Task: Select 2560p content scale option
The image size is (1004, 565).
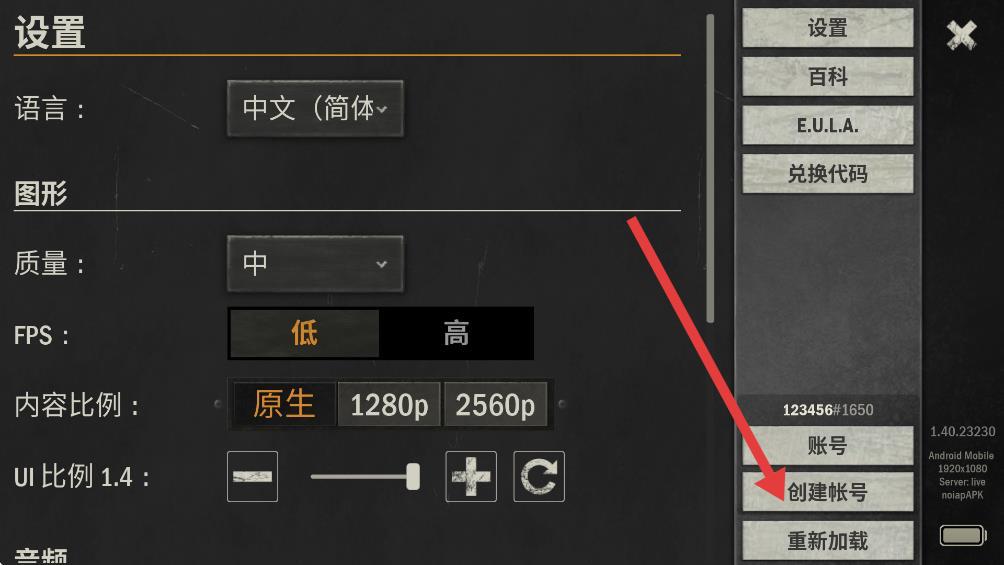Action: pos(495,404)
